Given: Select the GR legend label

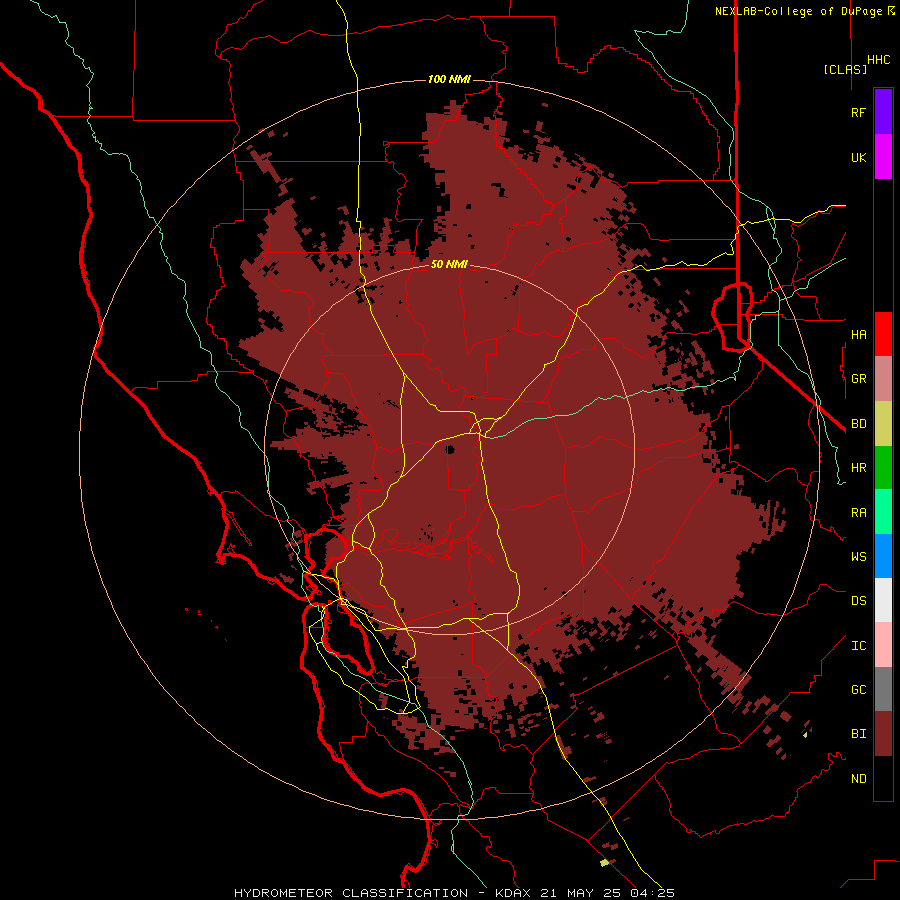Looking at the screenshot, I should (859, 379).
